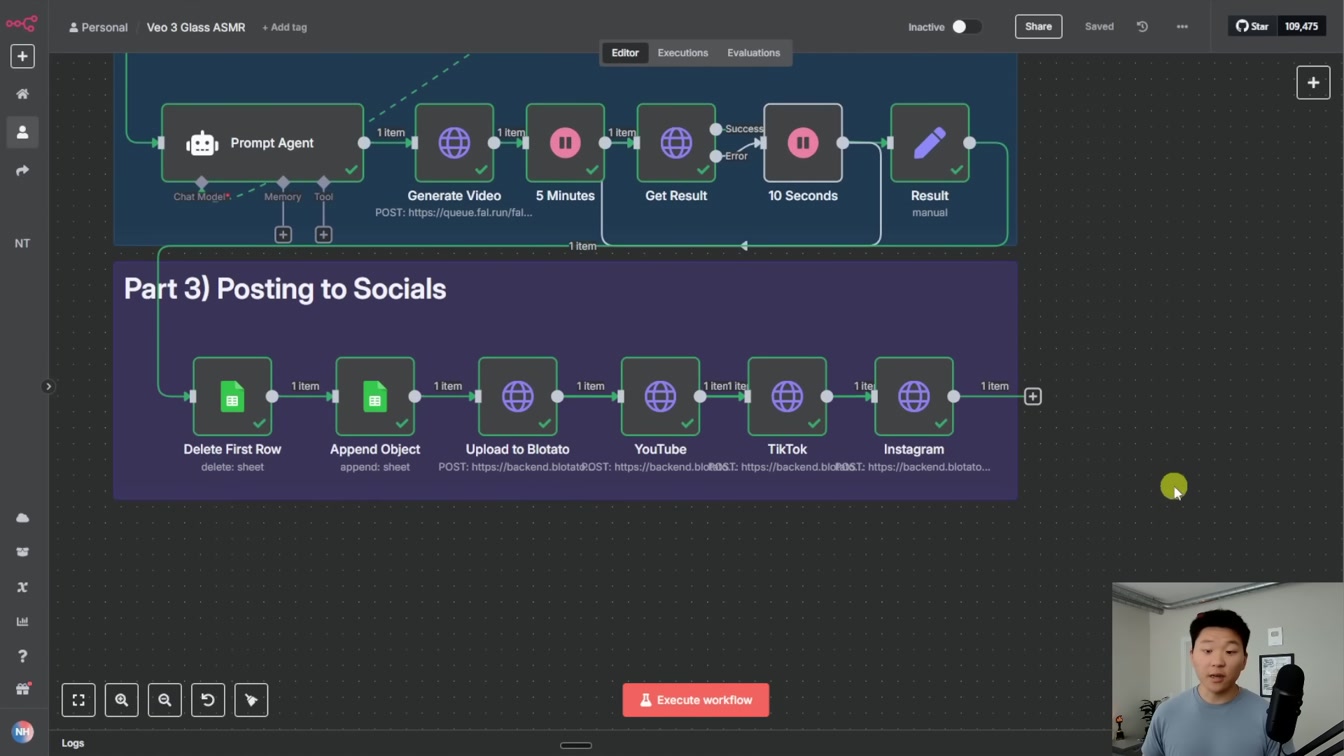Open nodes panel with top-right plus
1344x756 pixels.
(1313, 83)
